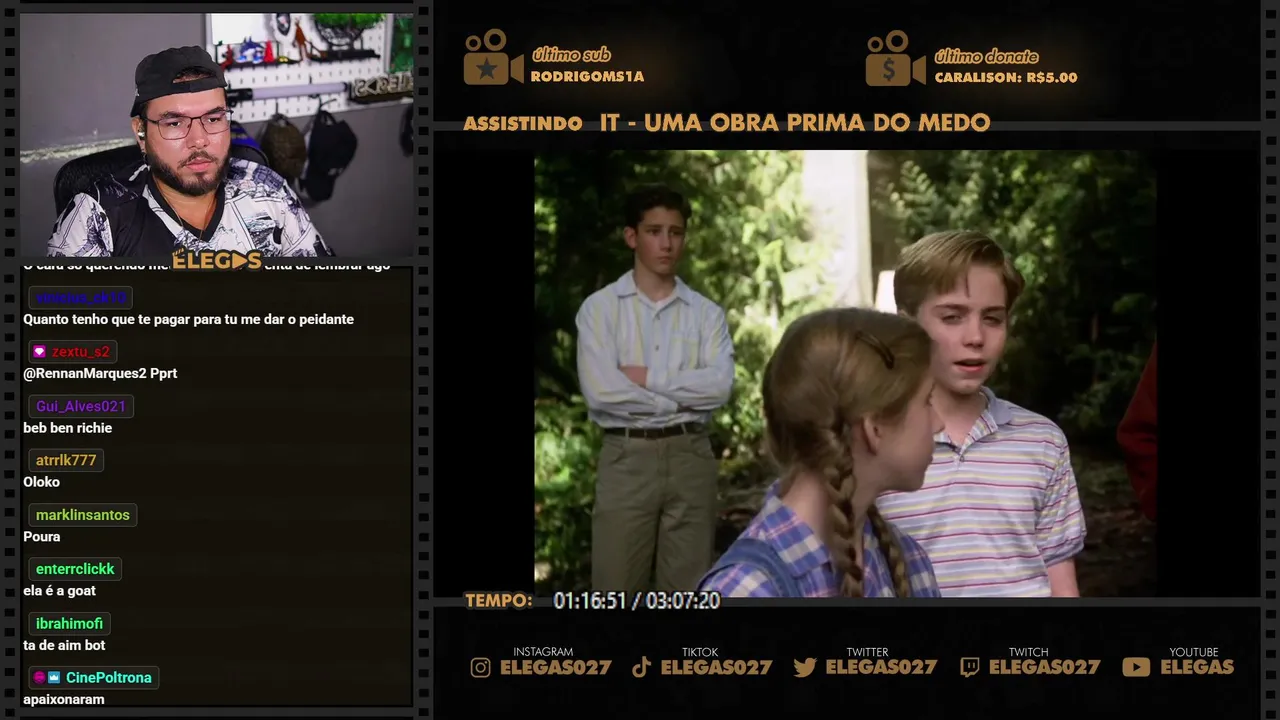Viewport: 1280px width, 720px height.
Task: Click the 'ASSISTINDO' label
Action: (x=523, y=124)
